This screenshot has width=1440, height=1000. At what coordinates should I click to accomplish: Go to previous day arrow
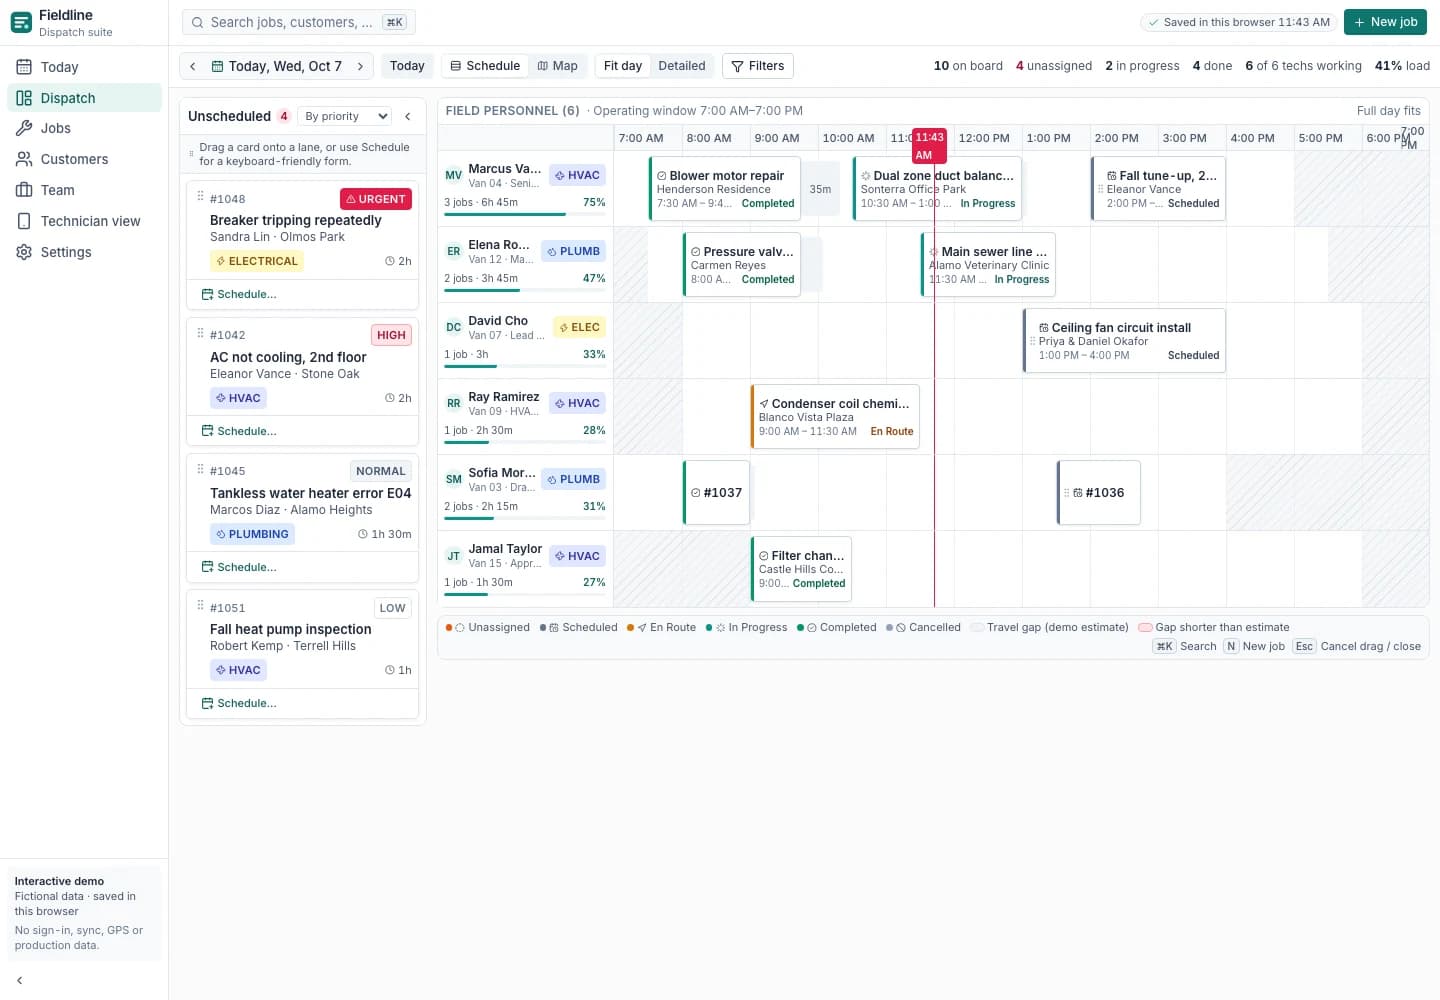[x=193, y=66]
